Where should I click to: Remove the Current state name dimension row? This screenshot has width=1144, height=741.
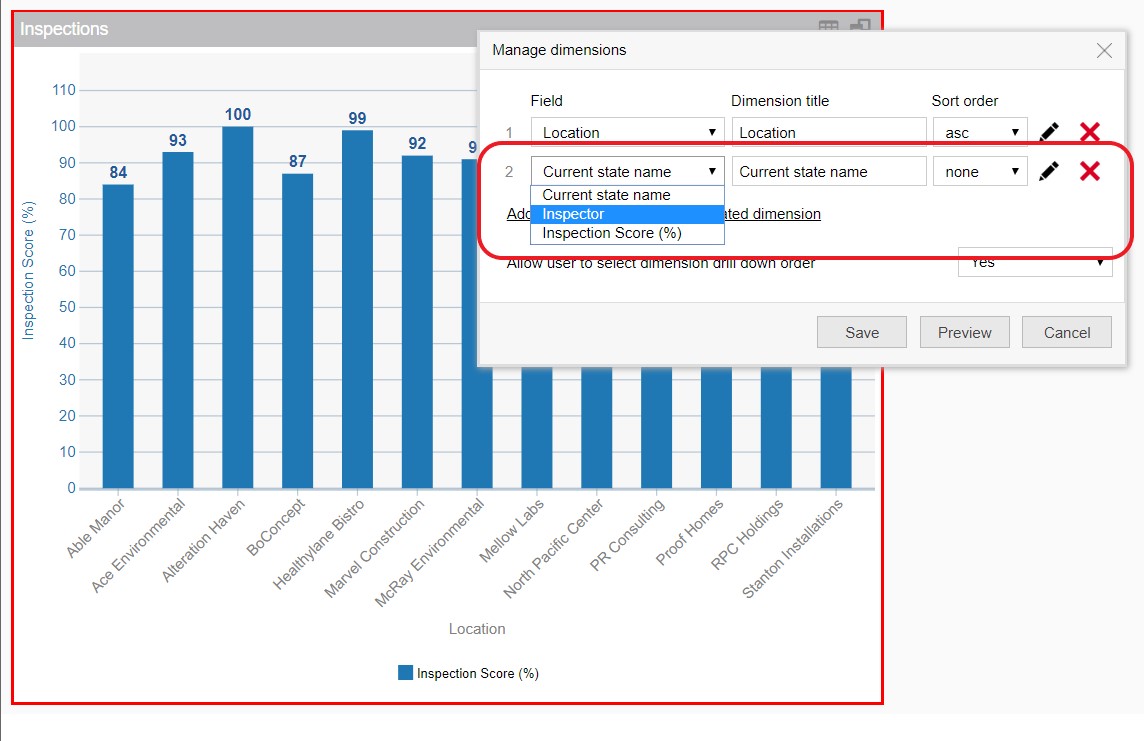1090,172
